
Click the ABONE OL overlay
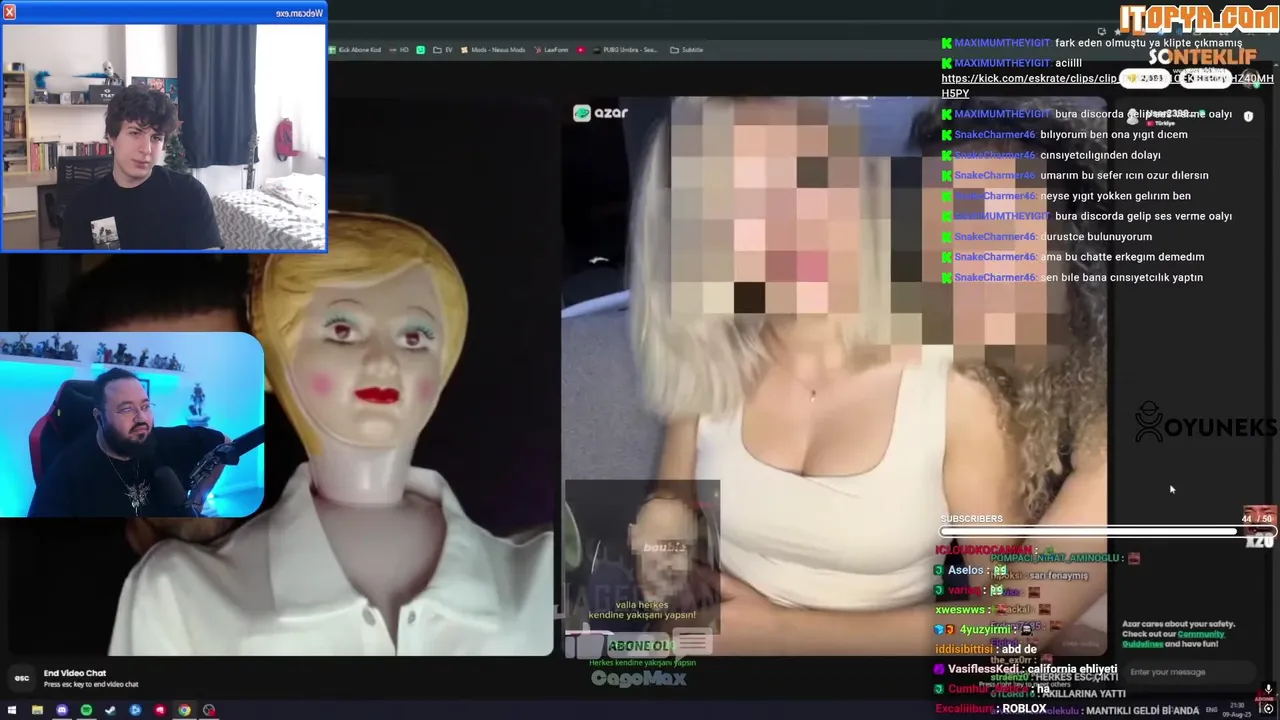(x=640, y=646)
